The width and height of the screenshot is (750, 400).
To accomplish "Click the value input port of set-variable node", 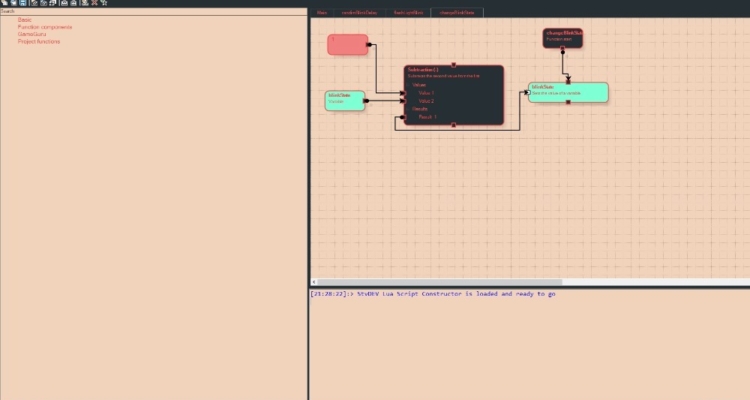I will pos(529,92).
